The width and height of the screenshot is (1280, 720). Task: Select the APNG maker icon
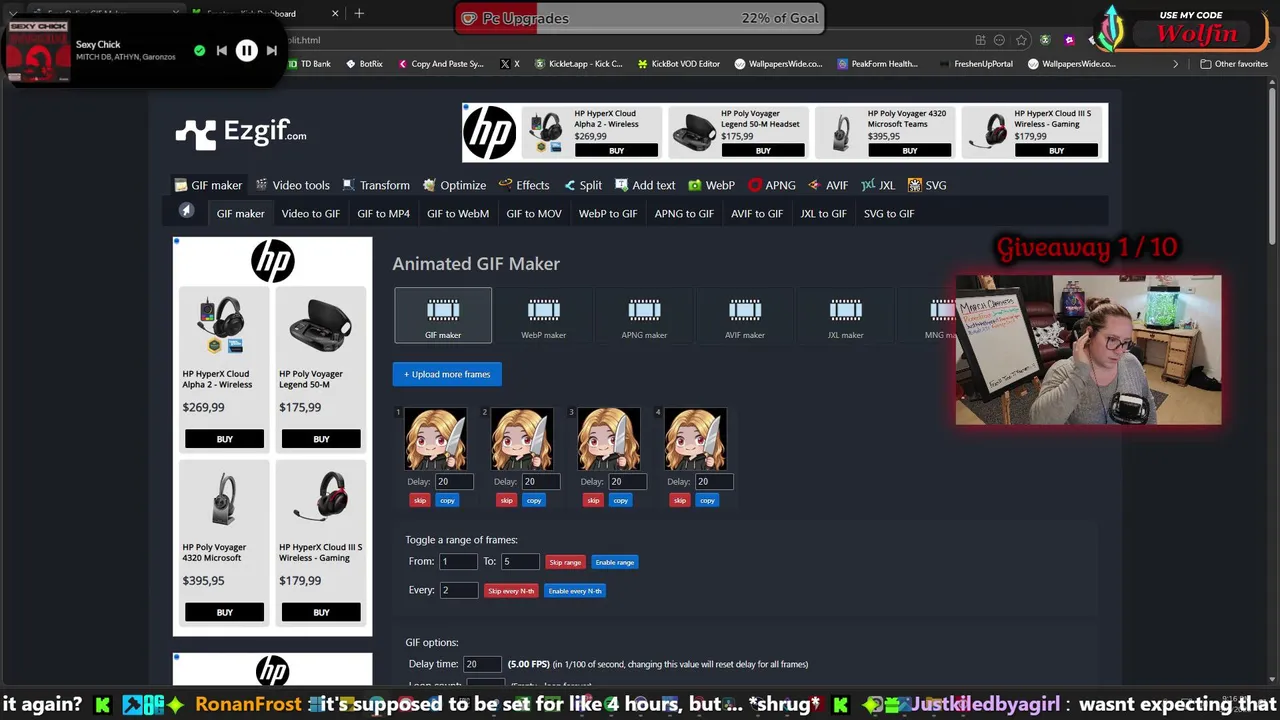point(644,315)
